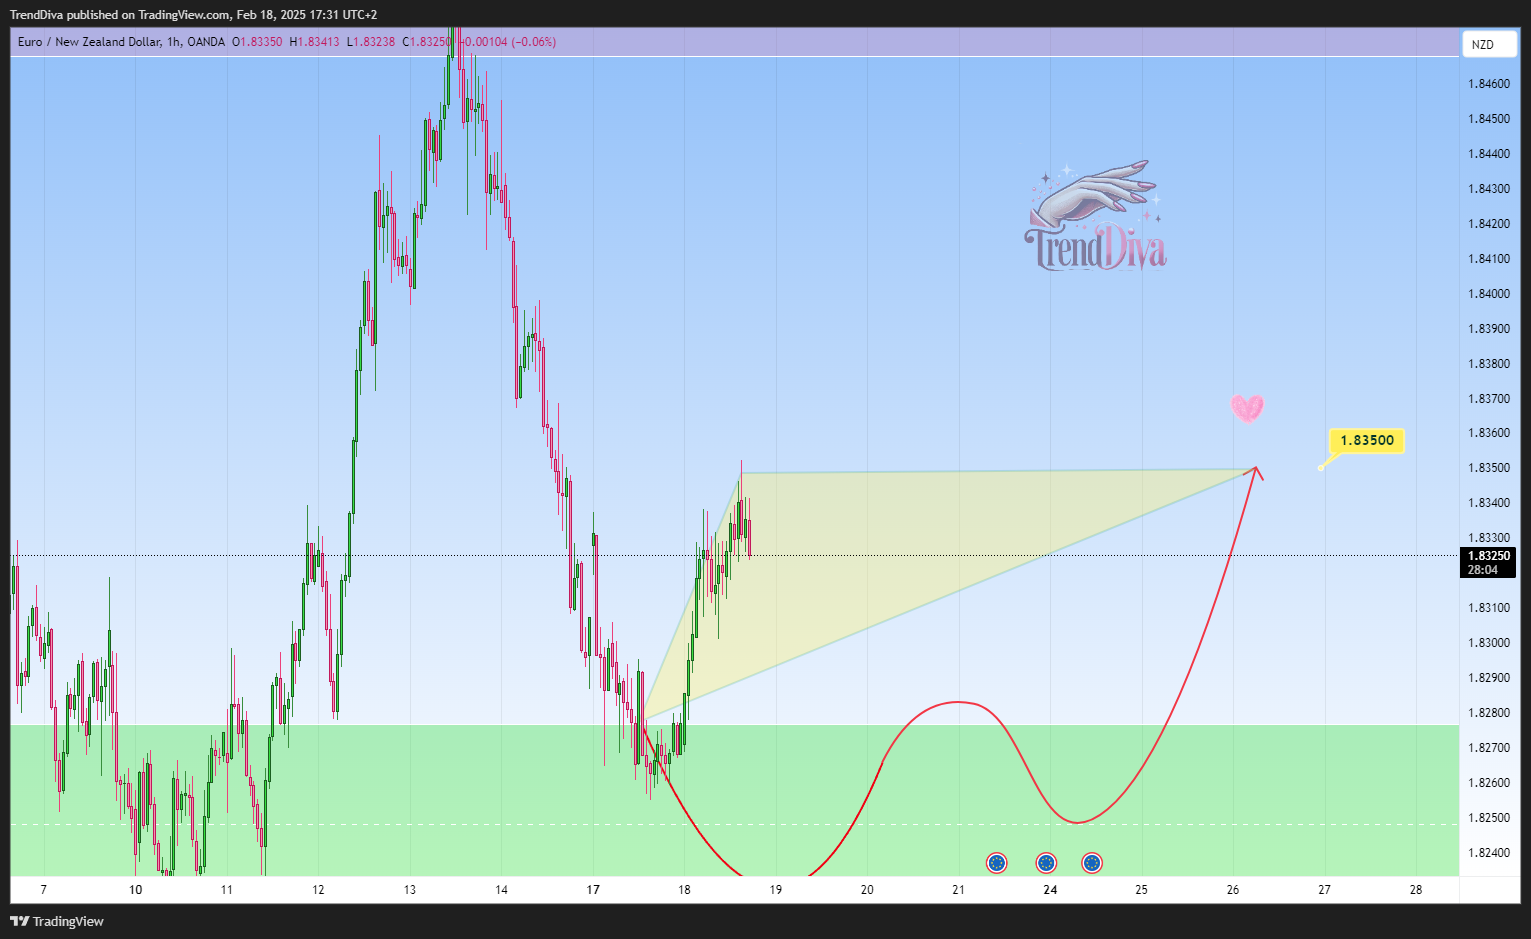Click the leftmost economic event icon
1531x939 pixels.
click(996, 863)
